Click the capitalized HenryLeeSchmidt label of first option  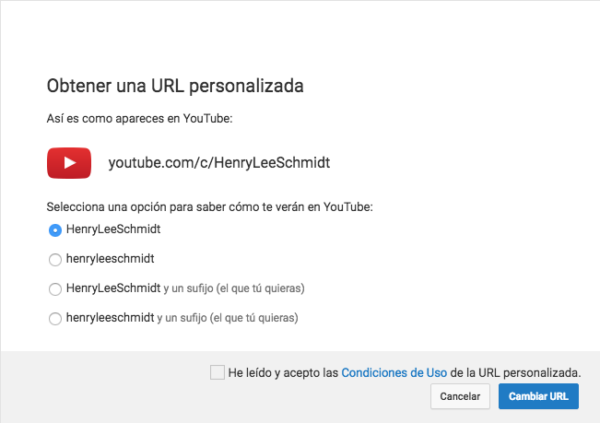coord(113,229)
